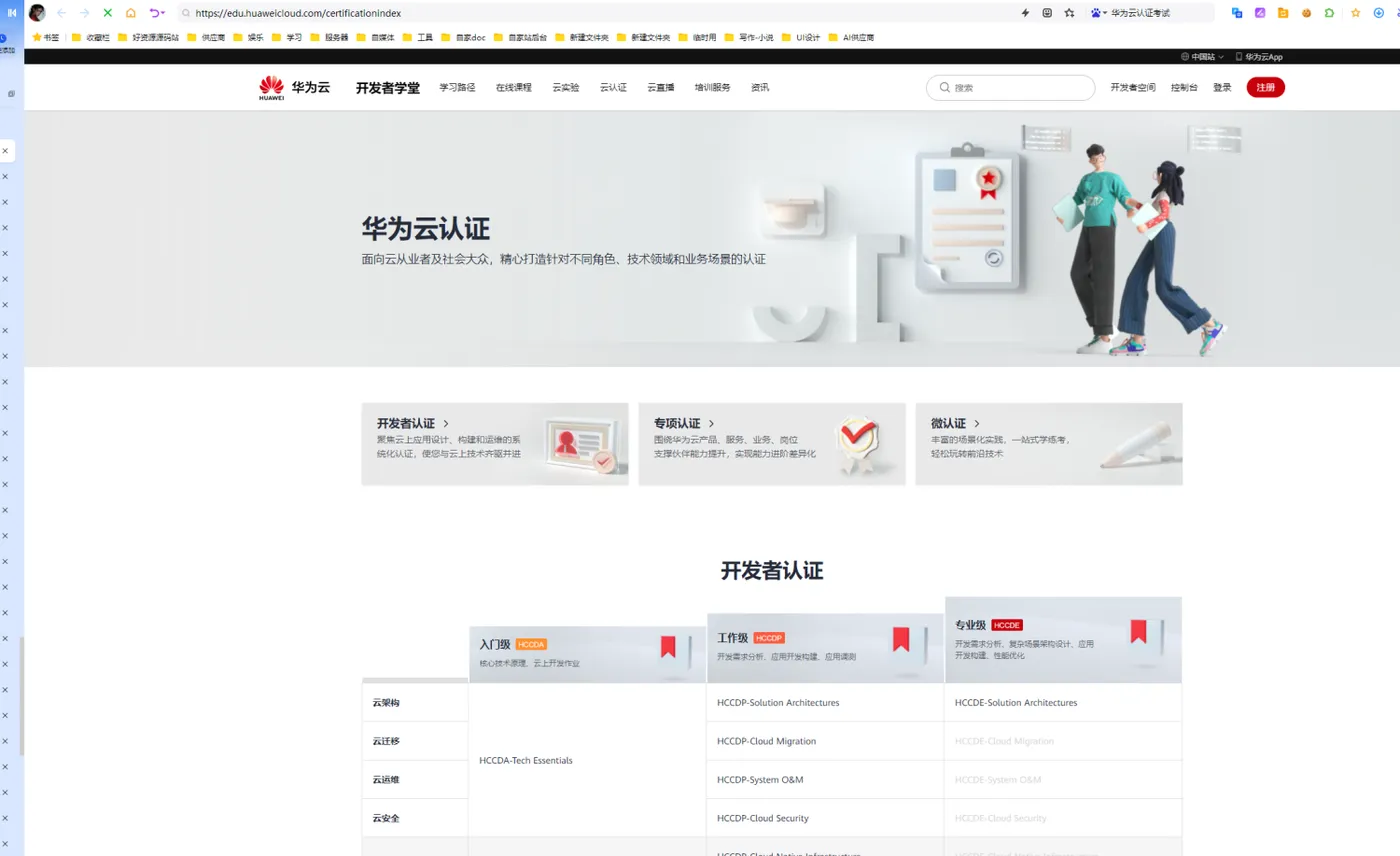Viewport: 1400px width, 856px height.
Task: Click the 华为云App link
Action: [1259, 57]
